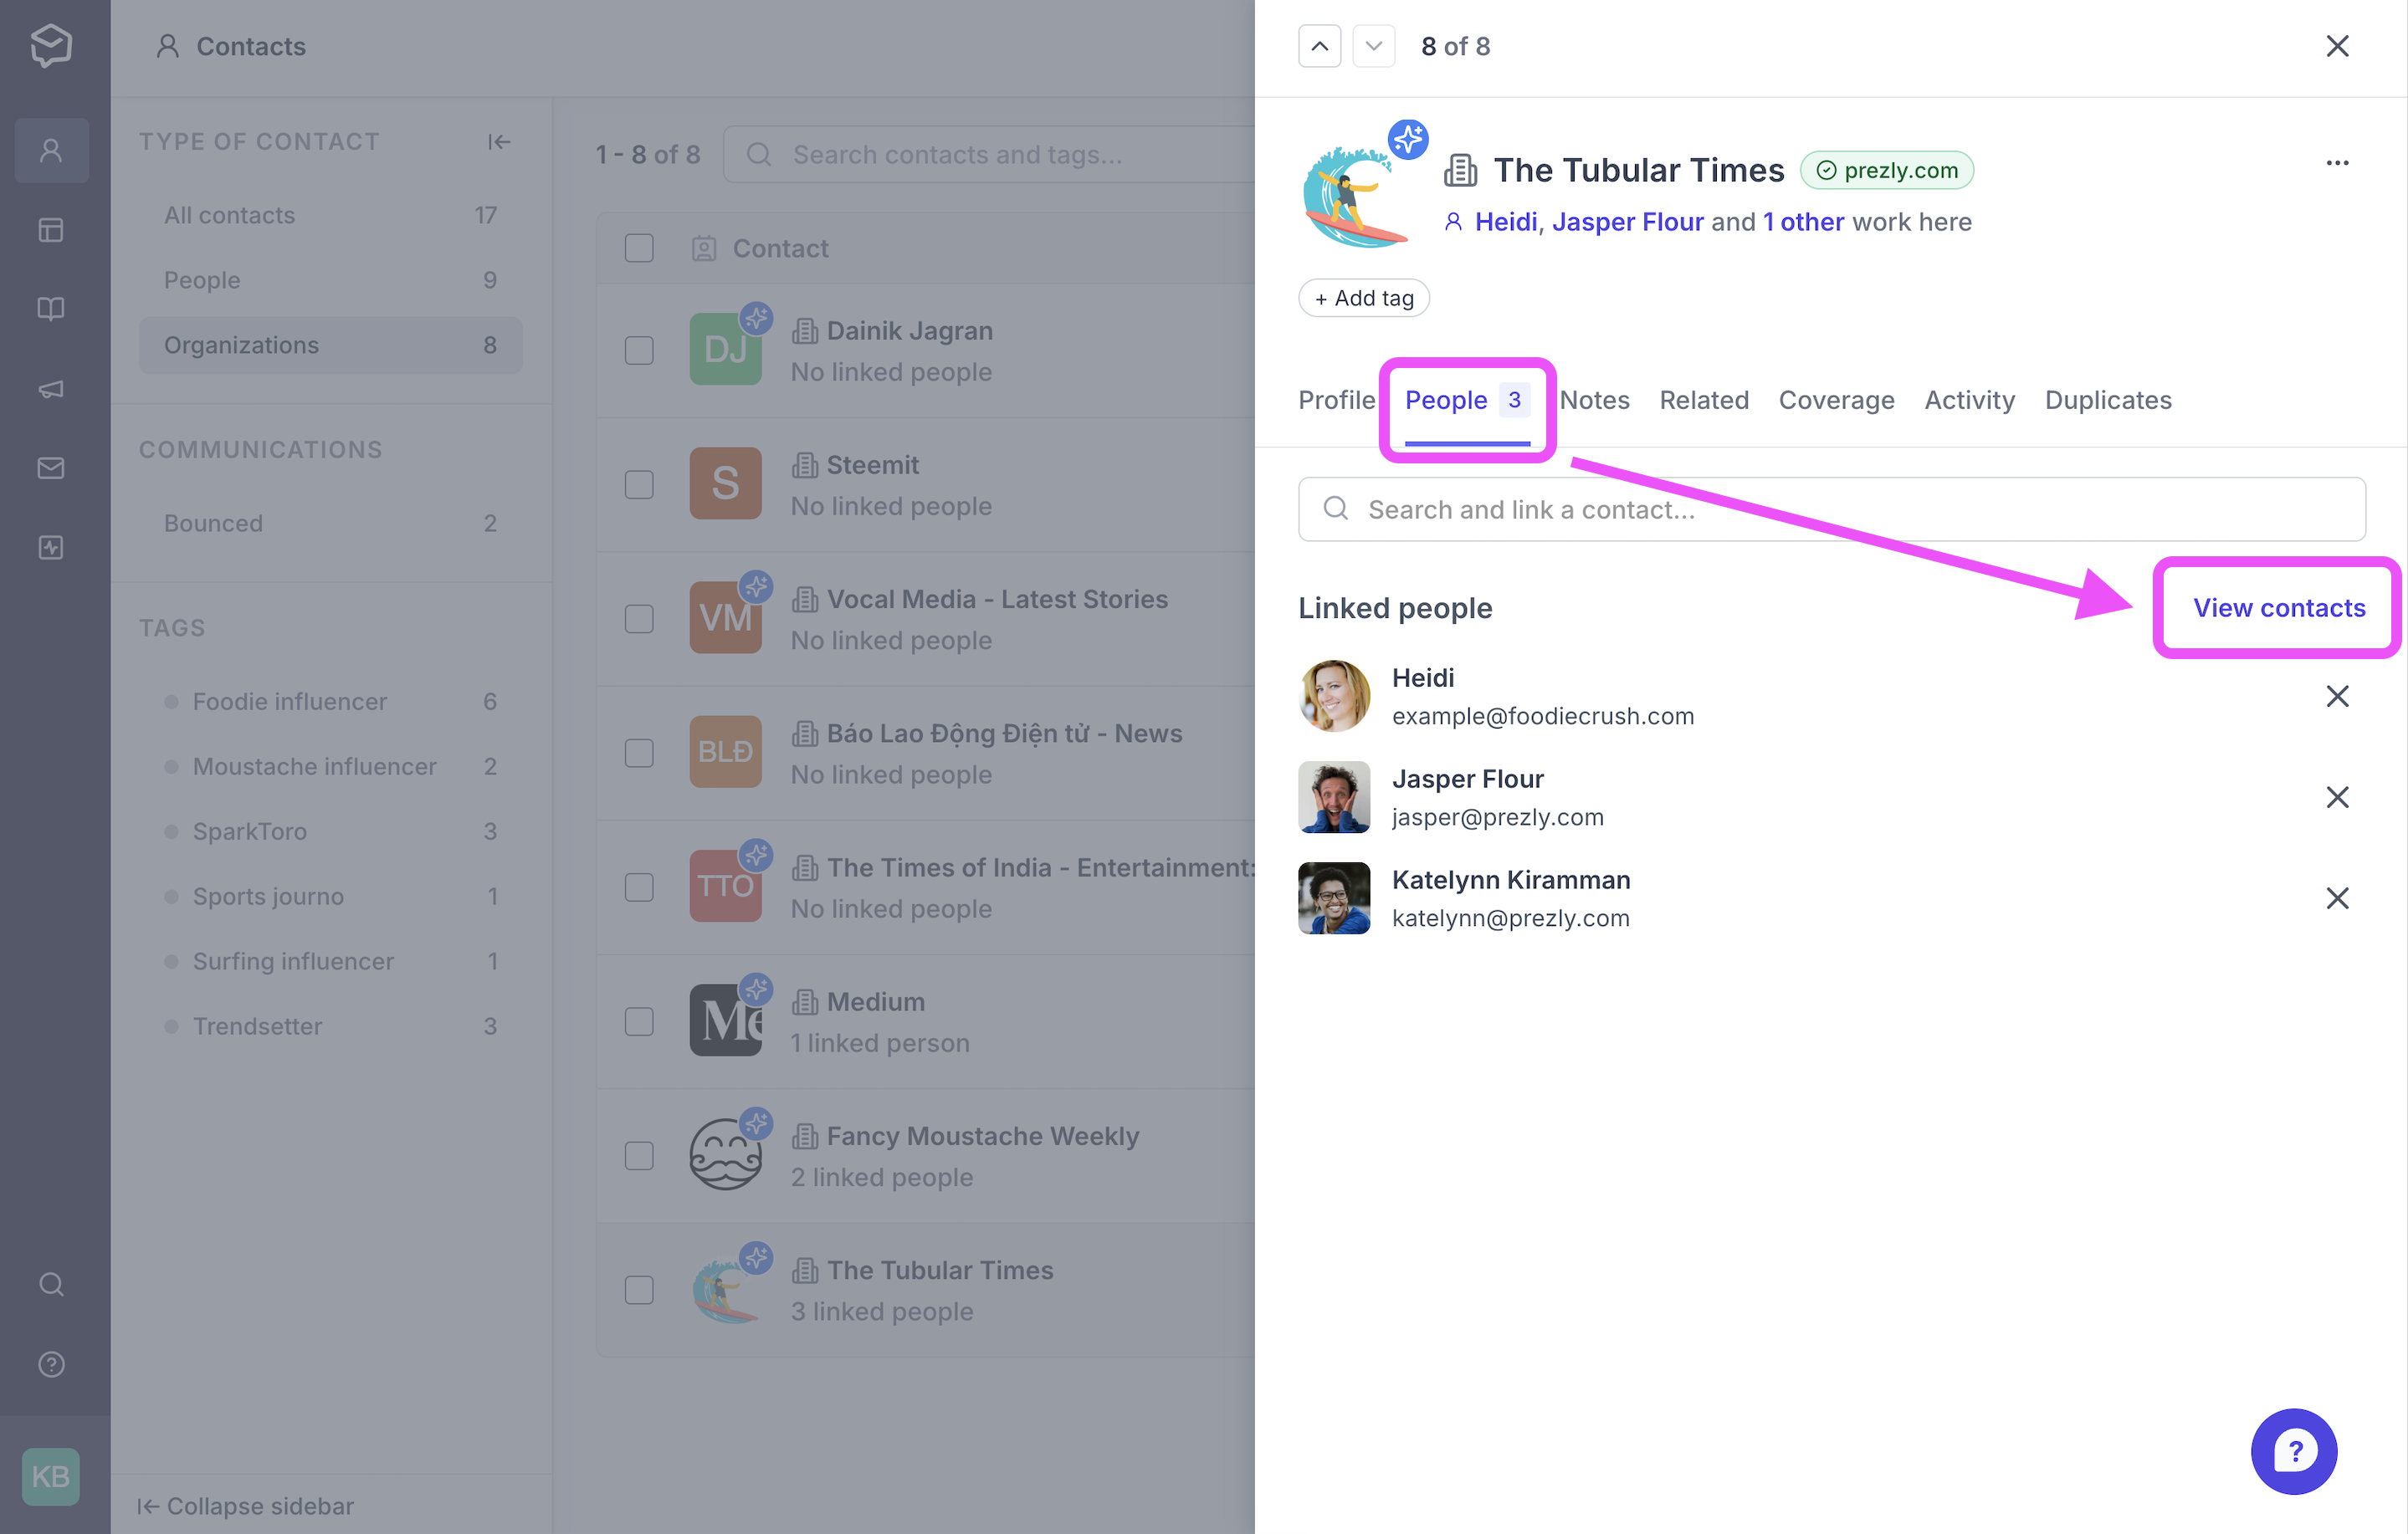Click the '1 other' link
This screenshot has height=1534, width=2408.
[1803, 221]
